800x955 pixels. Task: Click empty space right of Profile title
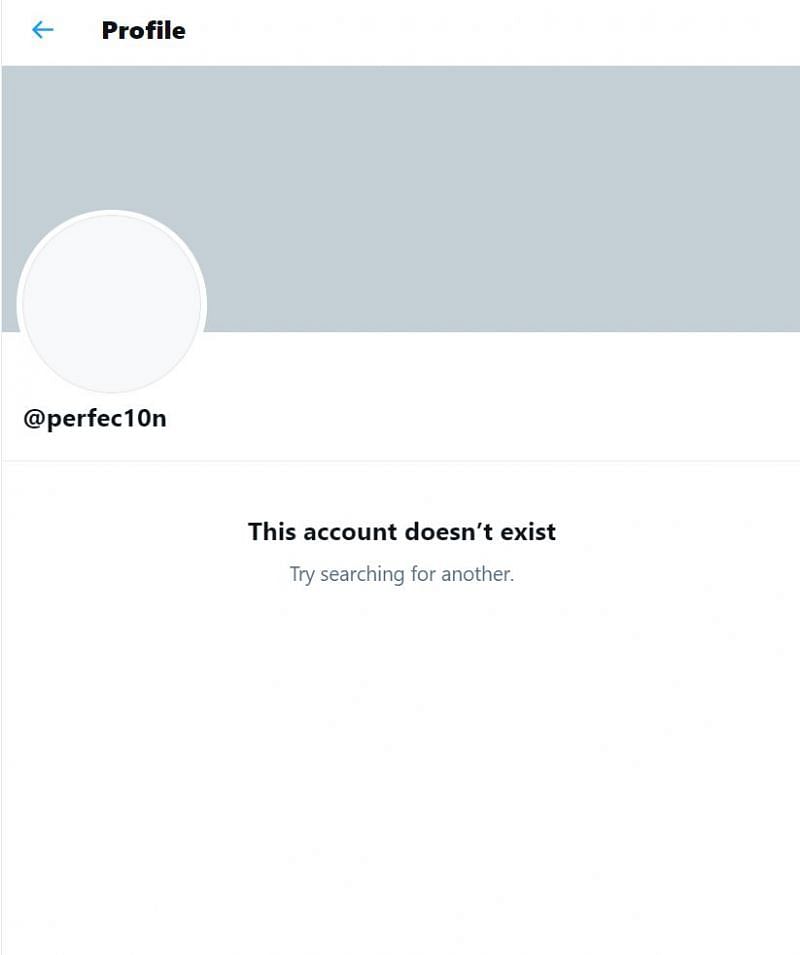click(x=487, y=30)
